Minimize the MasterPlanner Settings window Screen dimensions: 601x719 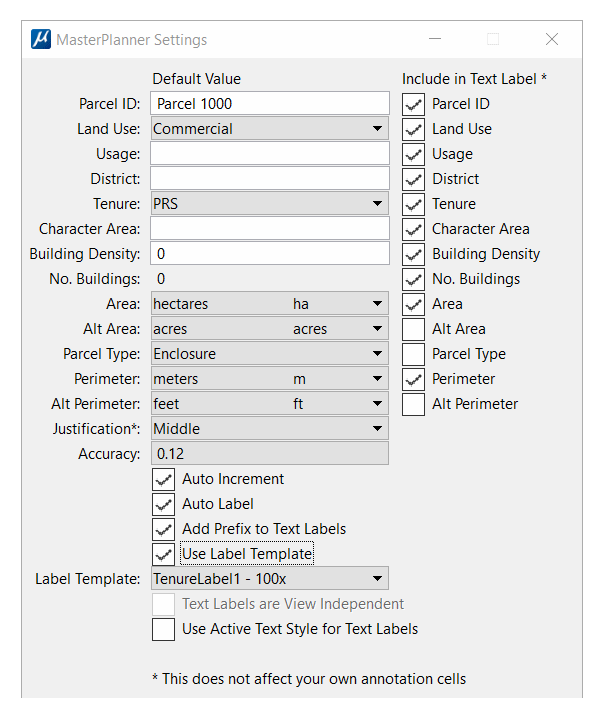(x=435, y=39)
